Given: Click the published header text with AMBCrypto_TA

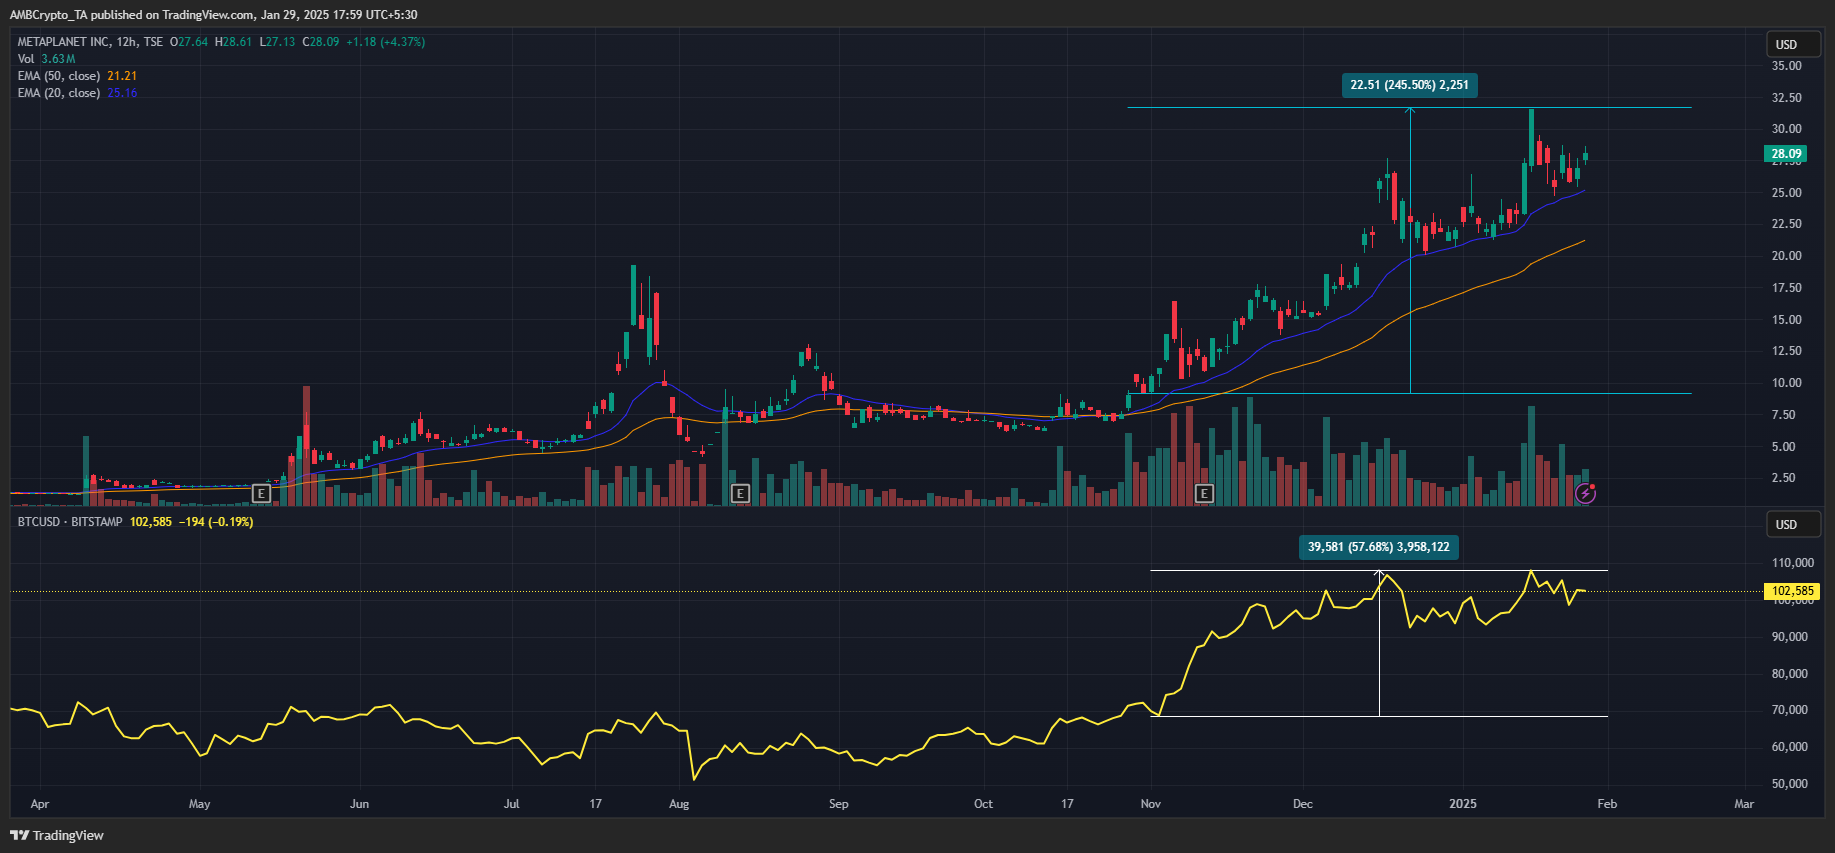Looking at the screenshot, I should tap(213, 15).
